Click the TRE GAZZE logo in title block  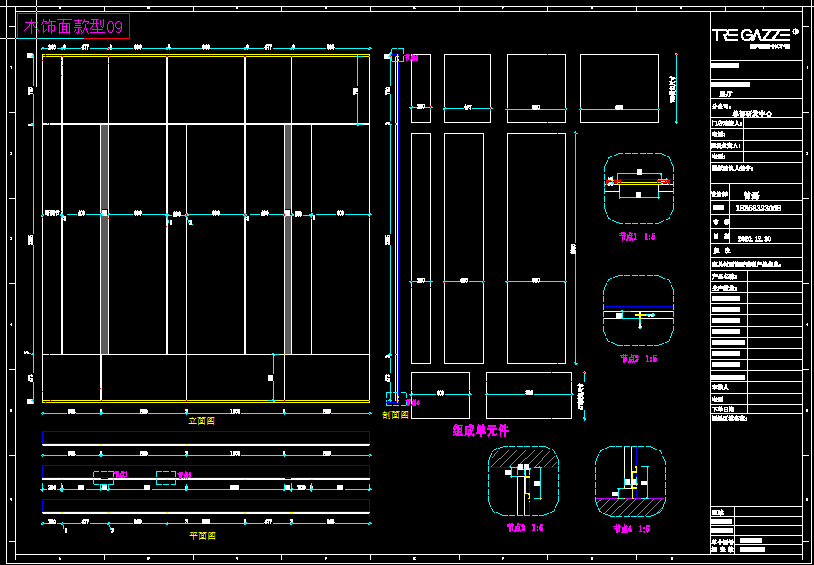coord(755,36)
